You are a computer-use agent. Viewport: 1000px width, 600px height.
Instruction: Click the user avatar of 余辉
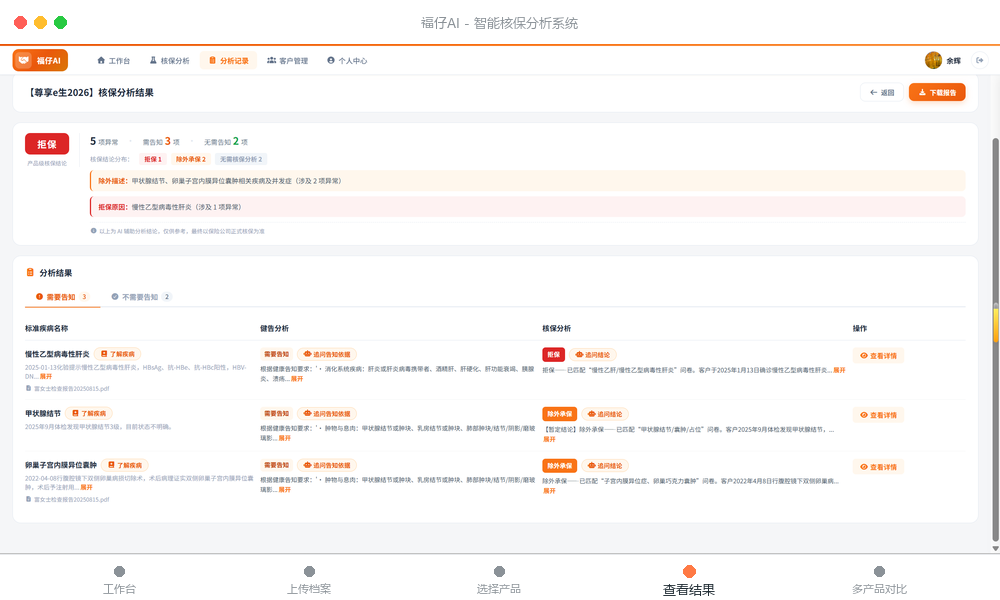pos(933,61)
